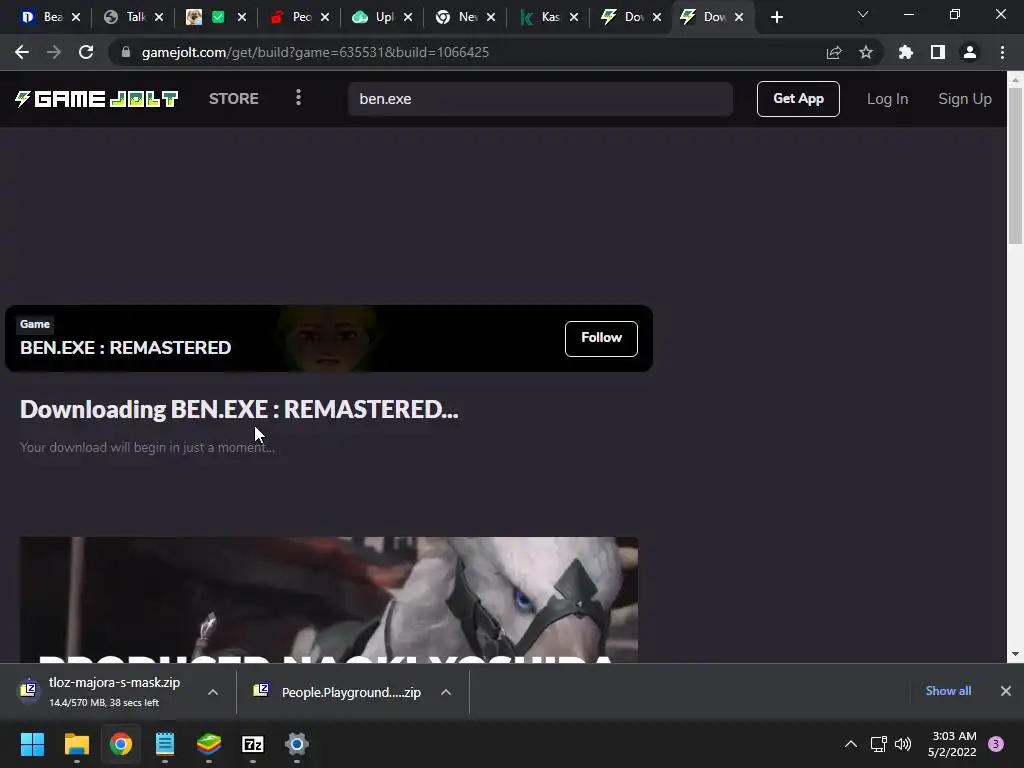Open File Explorer from taskbar
The height and width of the screenshot is (768, 1024).
pos(76,744)
